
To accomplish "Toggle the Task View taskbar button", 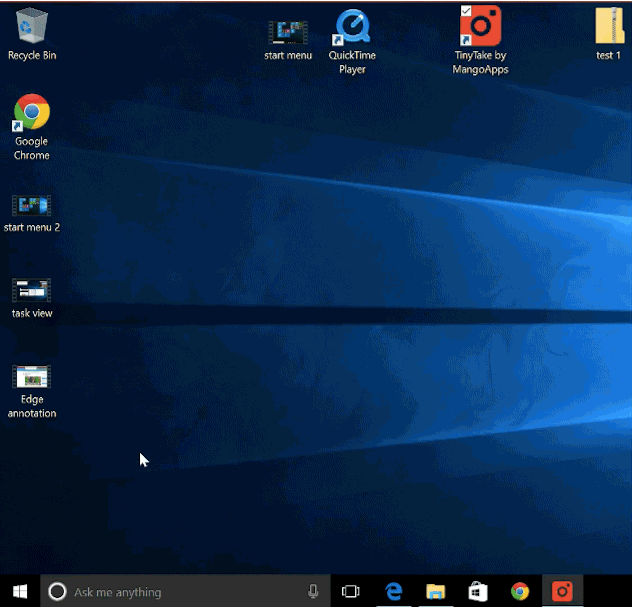I will point(350,591).
